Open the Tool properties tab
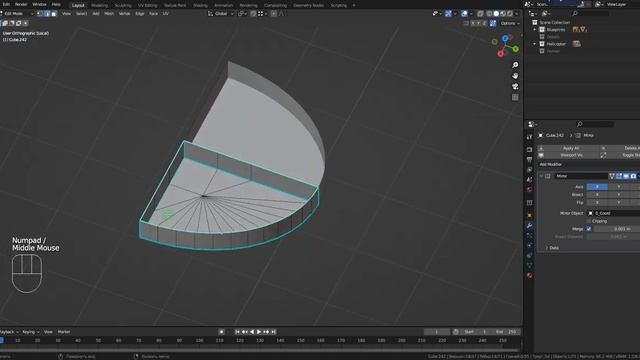 pyautogui.click(x=529, y=137)
